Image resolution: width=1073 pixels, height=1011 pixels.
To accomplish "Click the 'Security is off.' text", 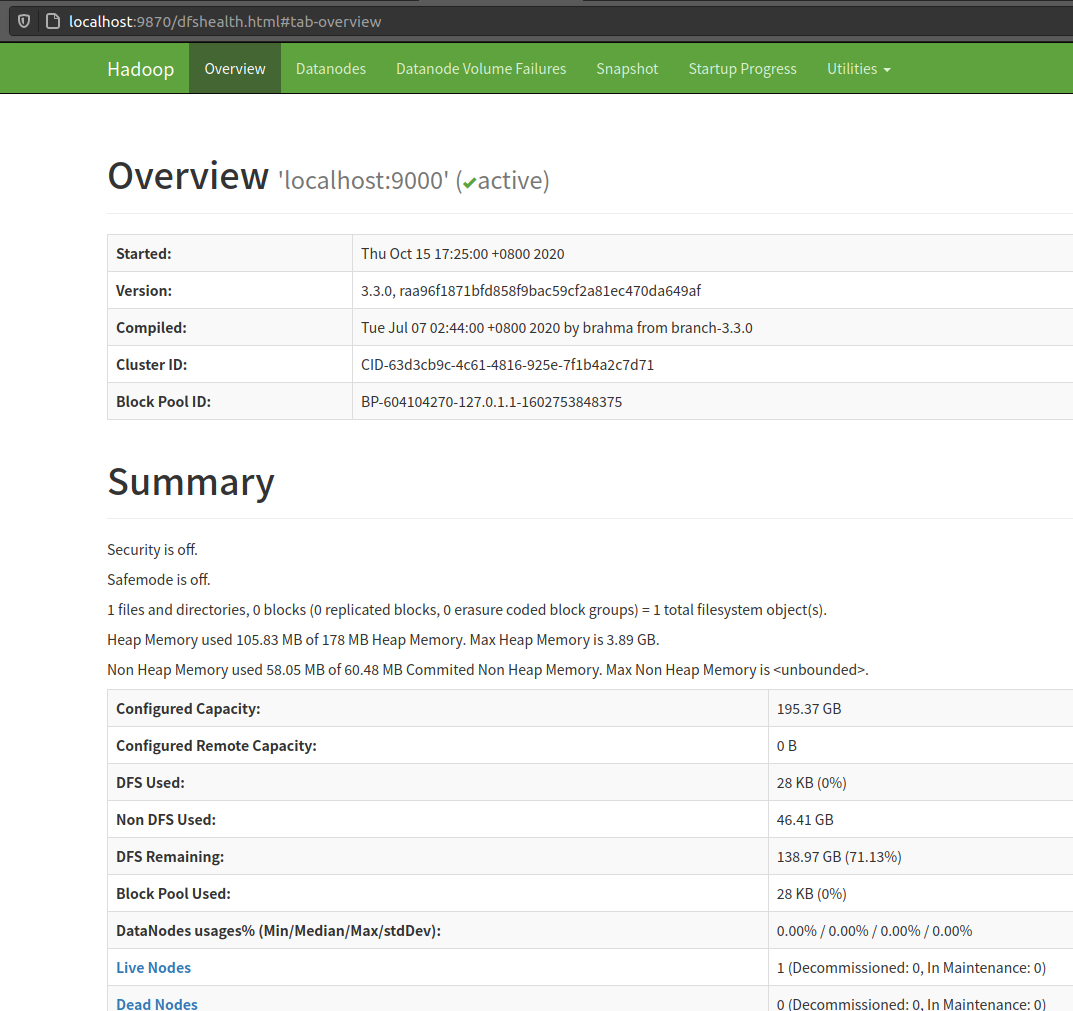I will click(152, 550).
